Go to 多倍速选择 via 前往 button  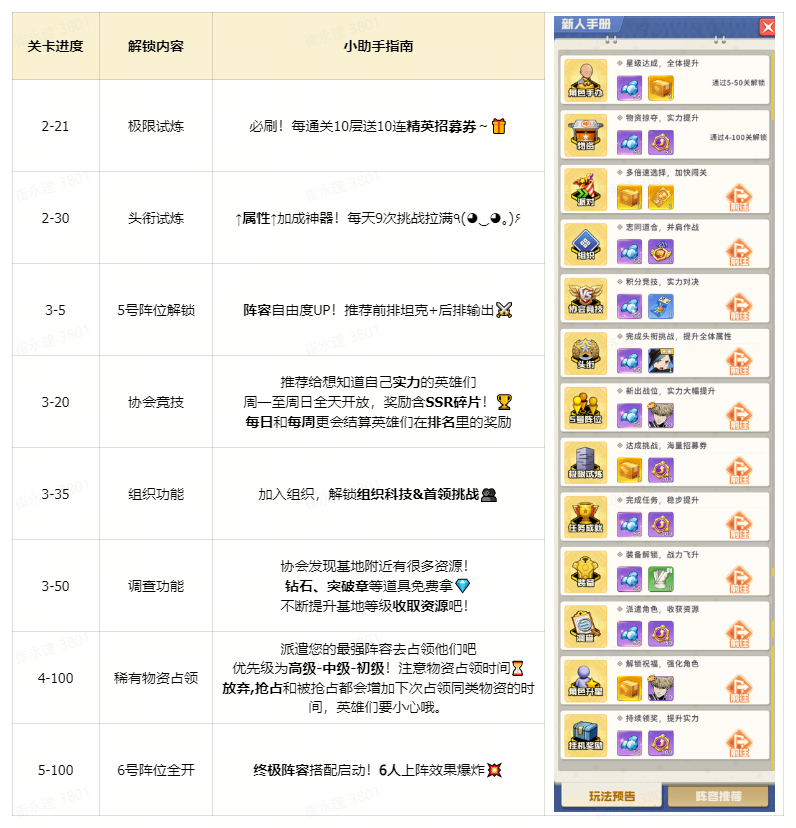739,197
